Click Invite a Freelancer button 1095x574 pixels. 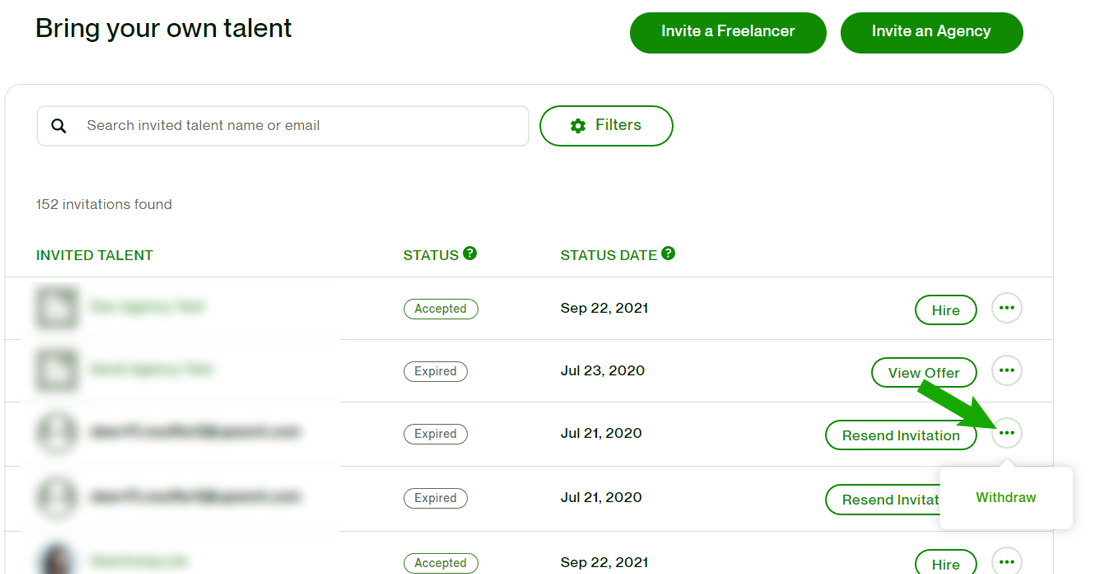[727, 32]
